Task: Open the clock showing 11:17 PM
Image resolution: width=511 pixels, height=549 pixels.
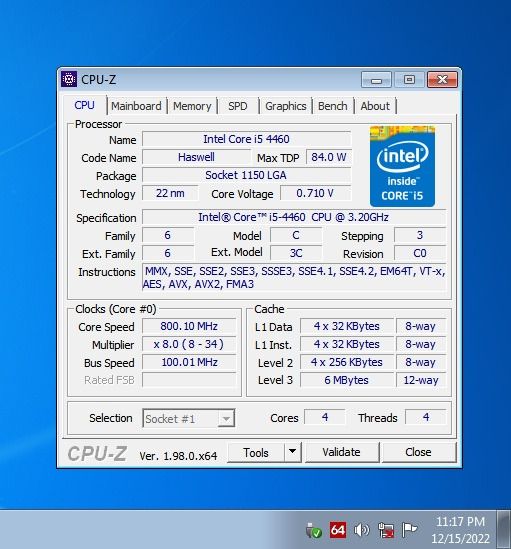Action: 460,530
